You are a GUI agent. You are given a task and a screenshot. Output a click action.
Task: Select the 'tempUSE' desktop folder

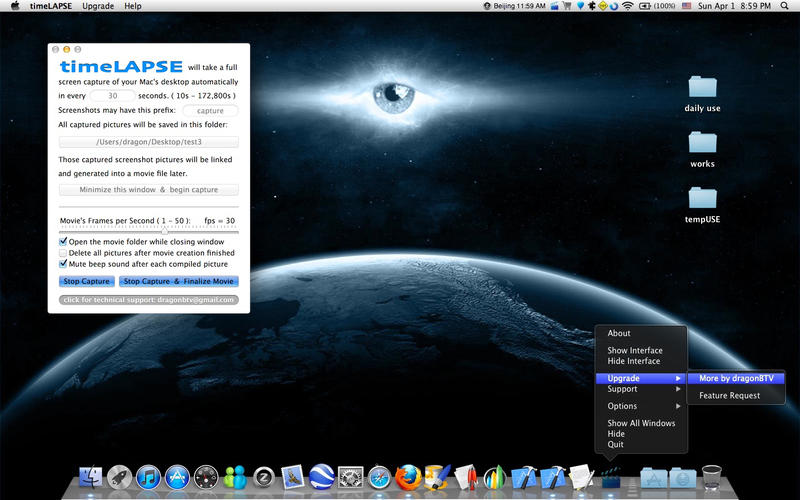(702, 205)
